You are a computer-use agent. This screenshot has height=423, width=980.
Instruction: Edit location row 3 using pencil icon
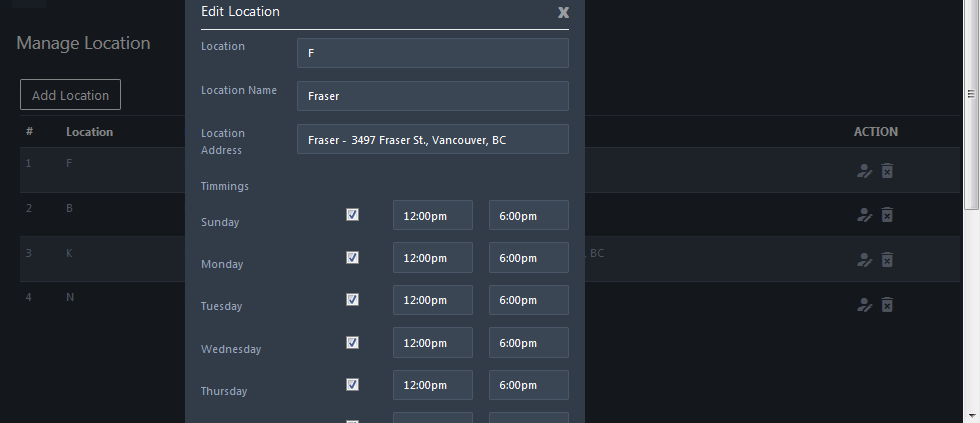coord(865,260)
